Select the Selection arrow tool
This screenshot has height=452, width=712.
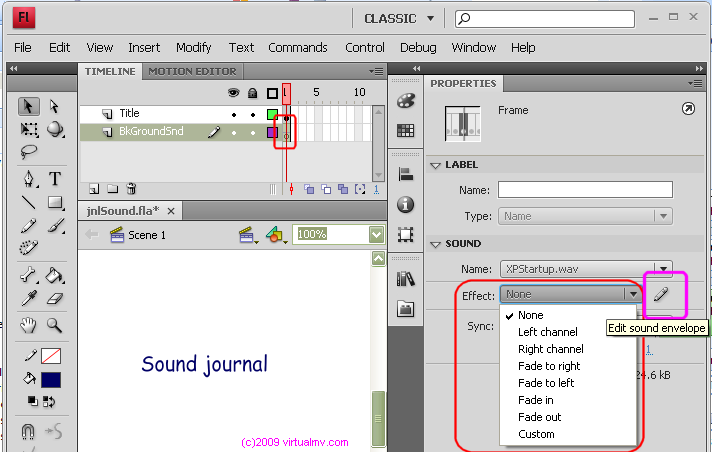point(29,107)
